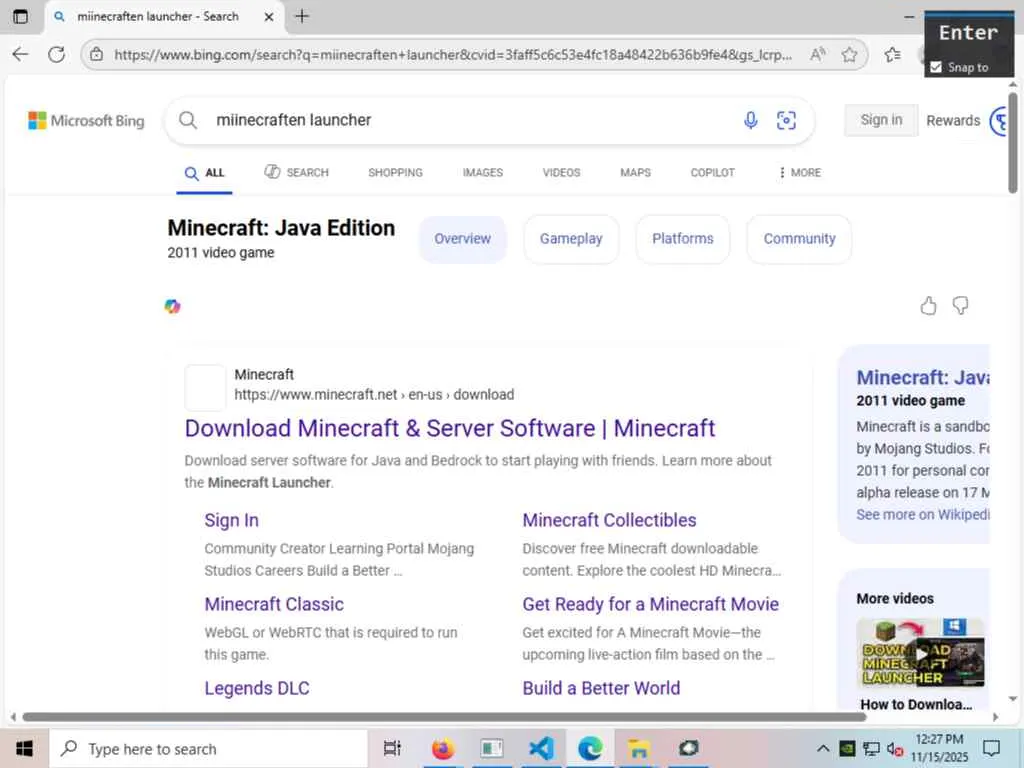Launch Firefox from taskbar
Viewport: 1024px width, 768px height.
click(x=443, y=748)
